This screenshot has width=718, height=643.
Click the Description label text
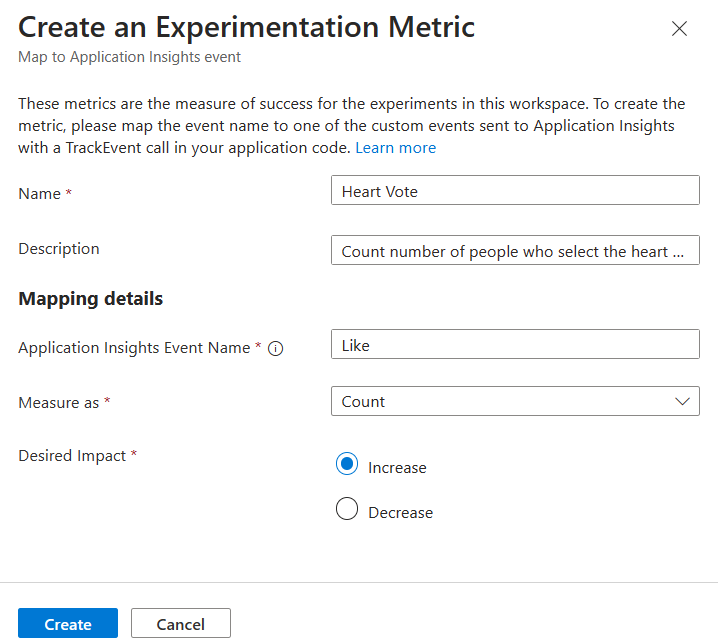tap(59, 249)
